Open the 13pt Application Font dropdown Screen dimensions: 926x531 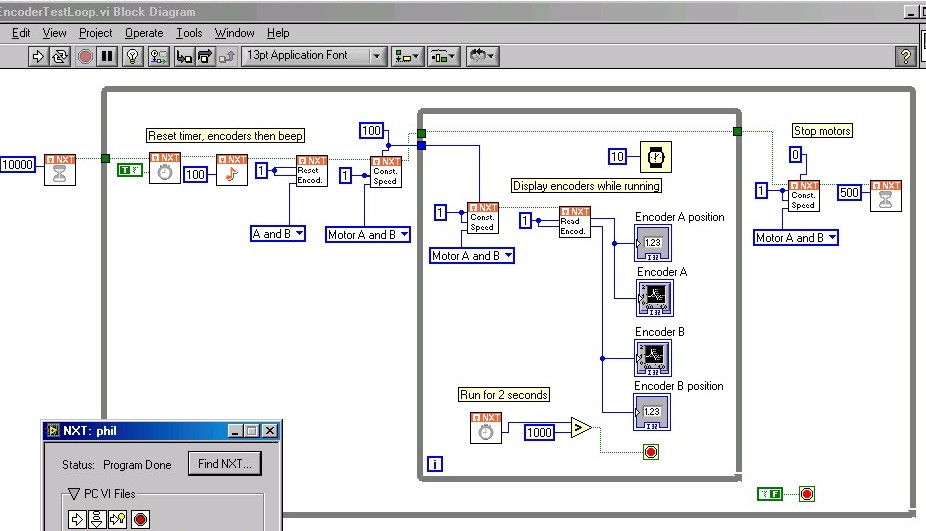click(x=314, y=56)
